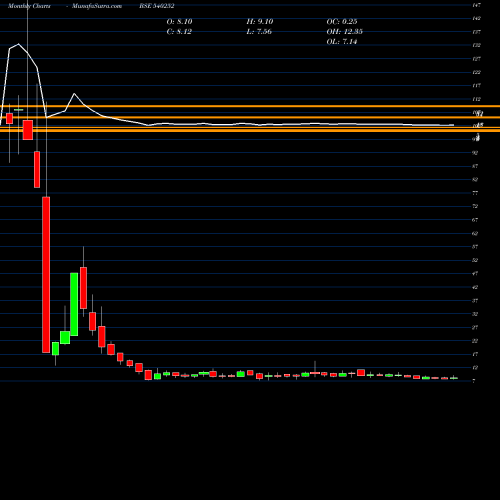Click the 67 price axis label

coord(475,220)
